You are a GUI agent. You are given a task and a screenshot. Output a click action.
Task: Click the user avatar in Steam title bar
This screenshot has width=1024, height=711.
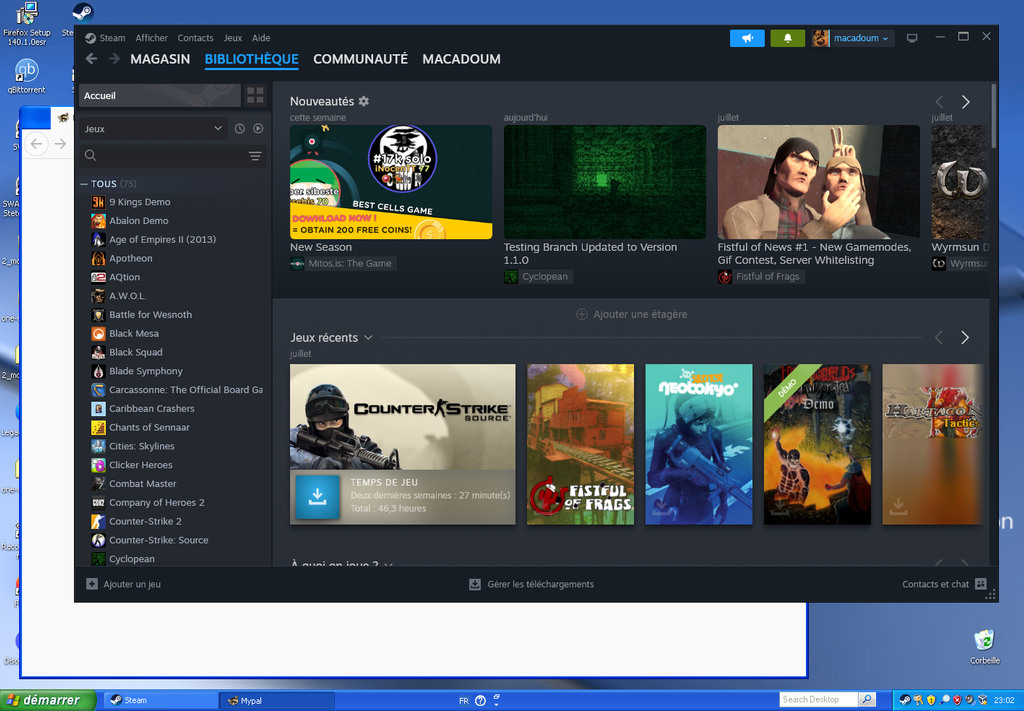tap(820, 39)
